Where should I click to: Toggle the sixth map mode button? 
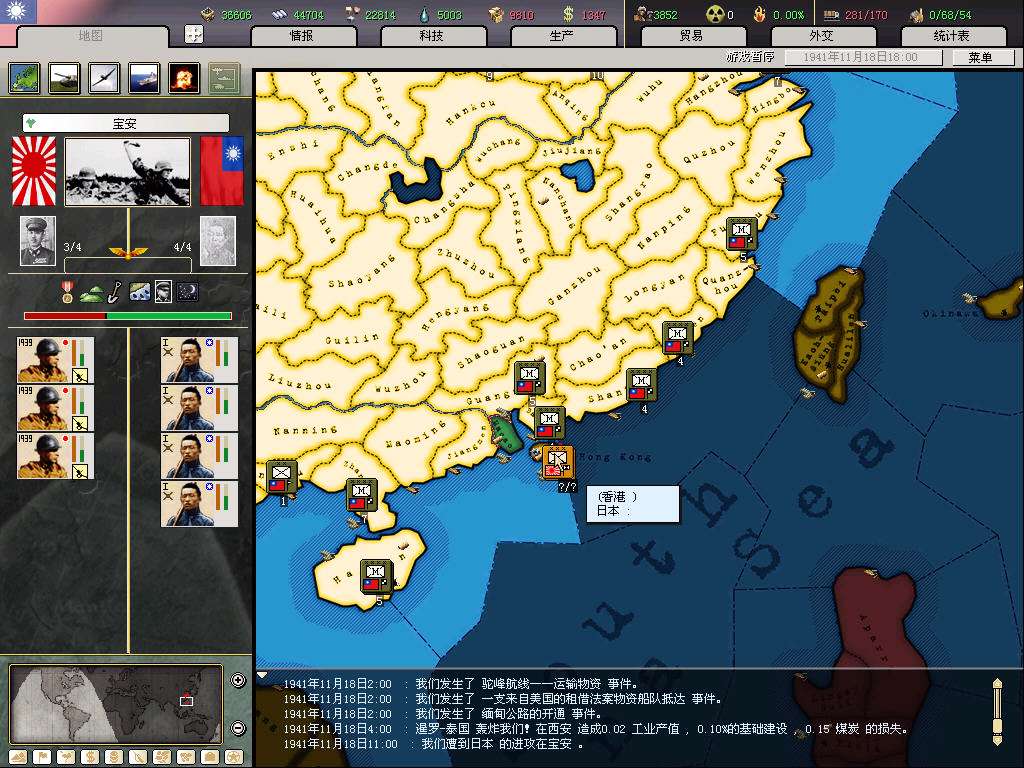138,758
